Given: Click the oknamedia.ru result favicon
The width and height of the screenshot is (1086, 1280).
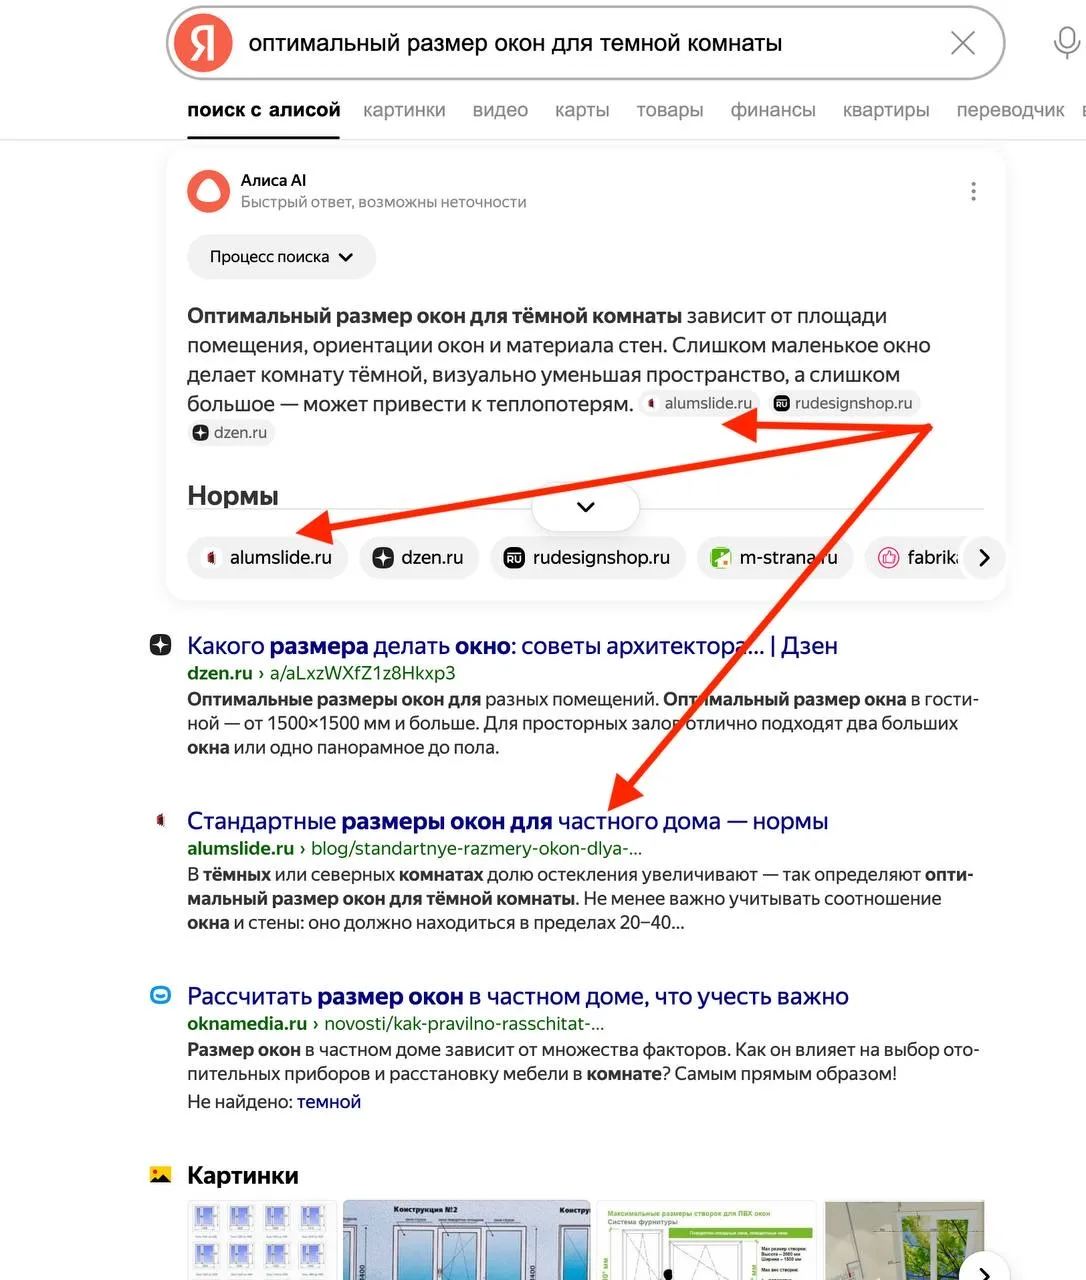Looking at the screenshot, I should 160,996.
